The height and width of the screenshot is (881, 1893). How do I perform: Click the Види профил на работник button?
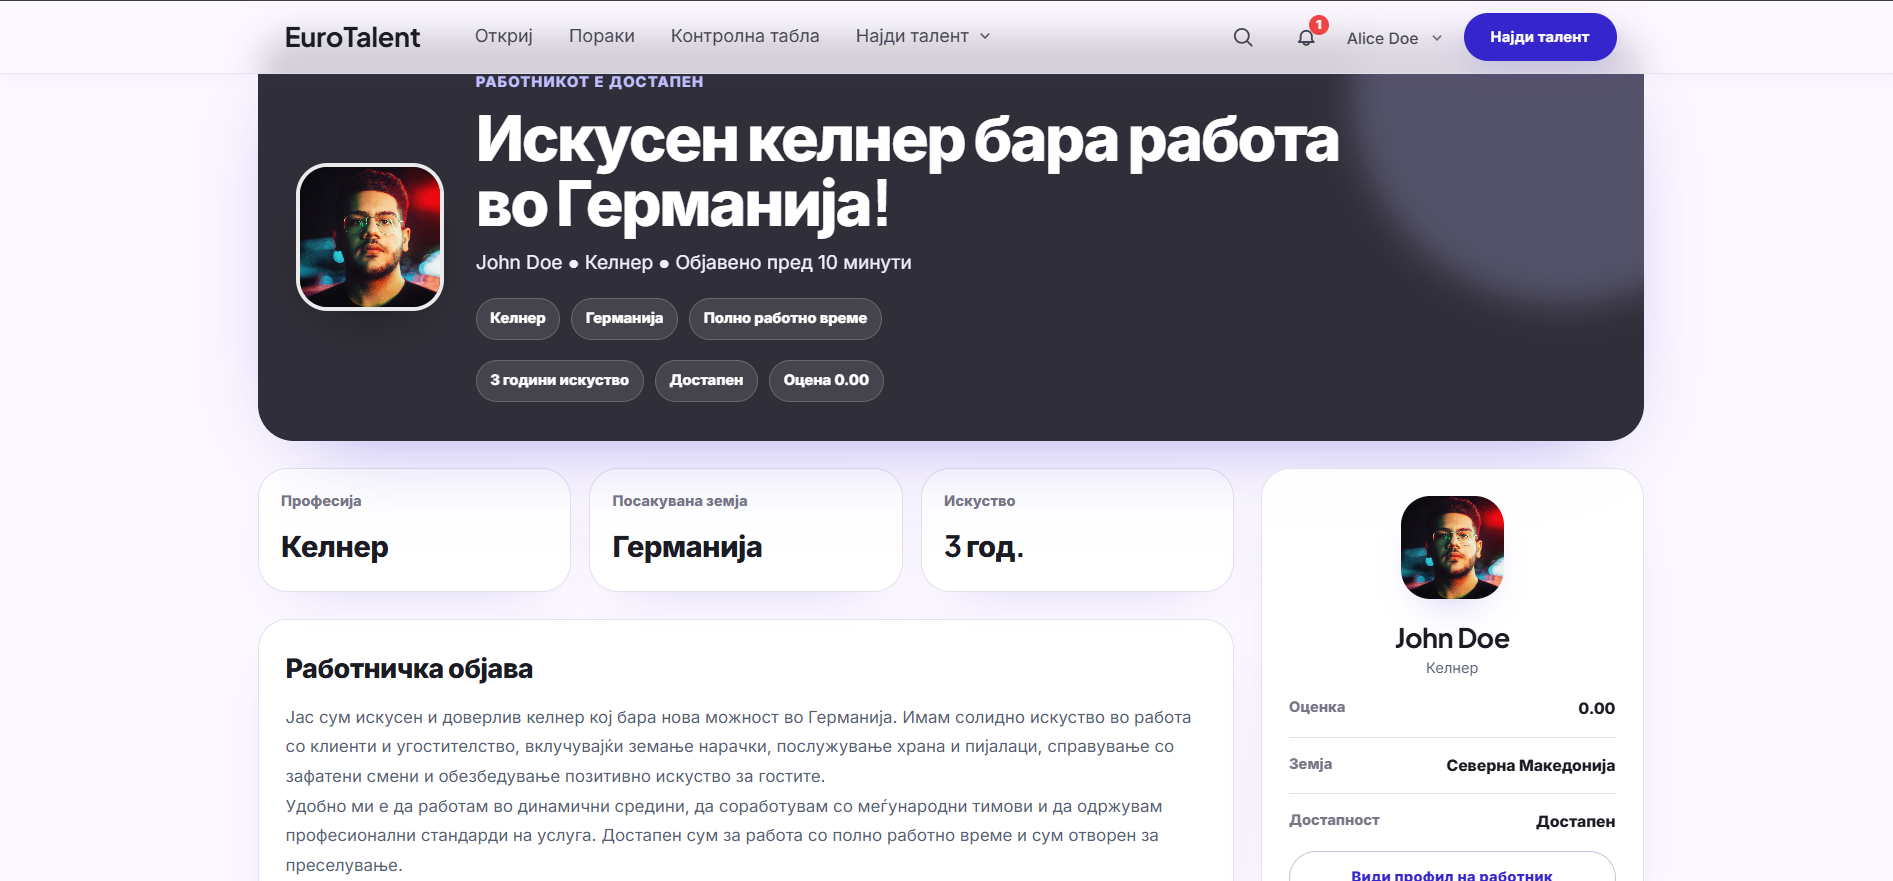(1452, 868)
